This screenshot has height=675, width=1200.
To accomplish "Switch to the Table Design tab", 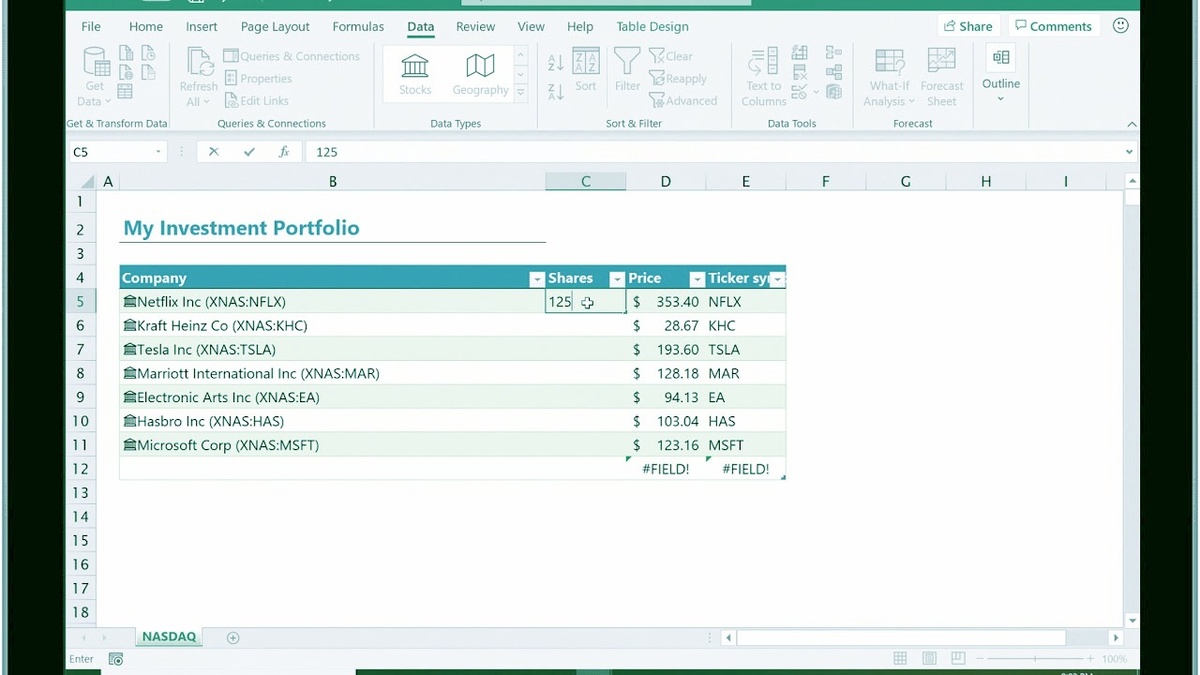I will point(652,27).
